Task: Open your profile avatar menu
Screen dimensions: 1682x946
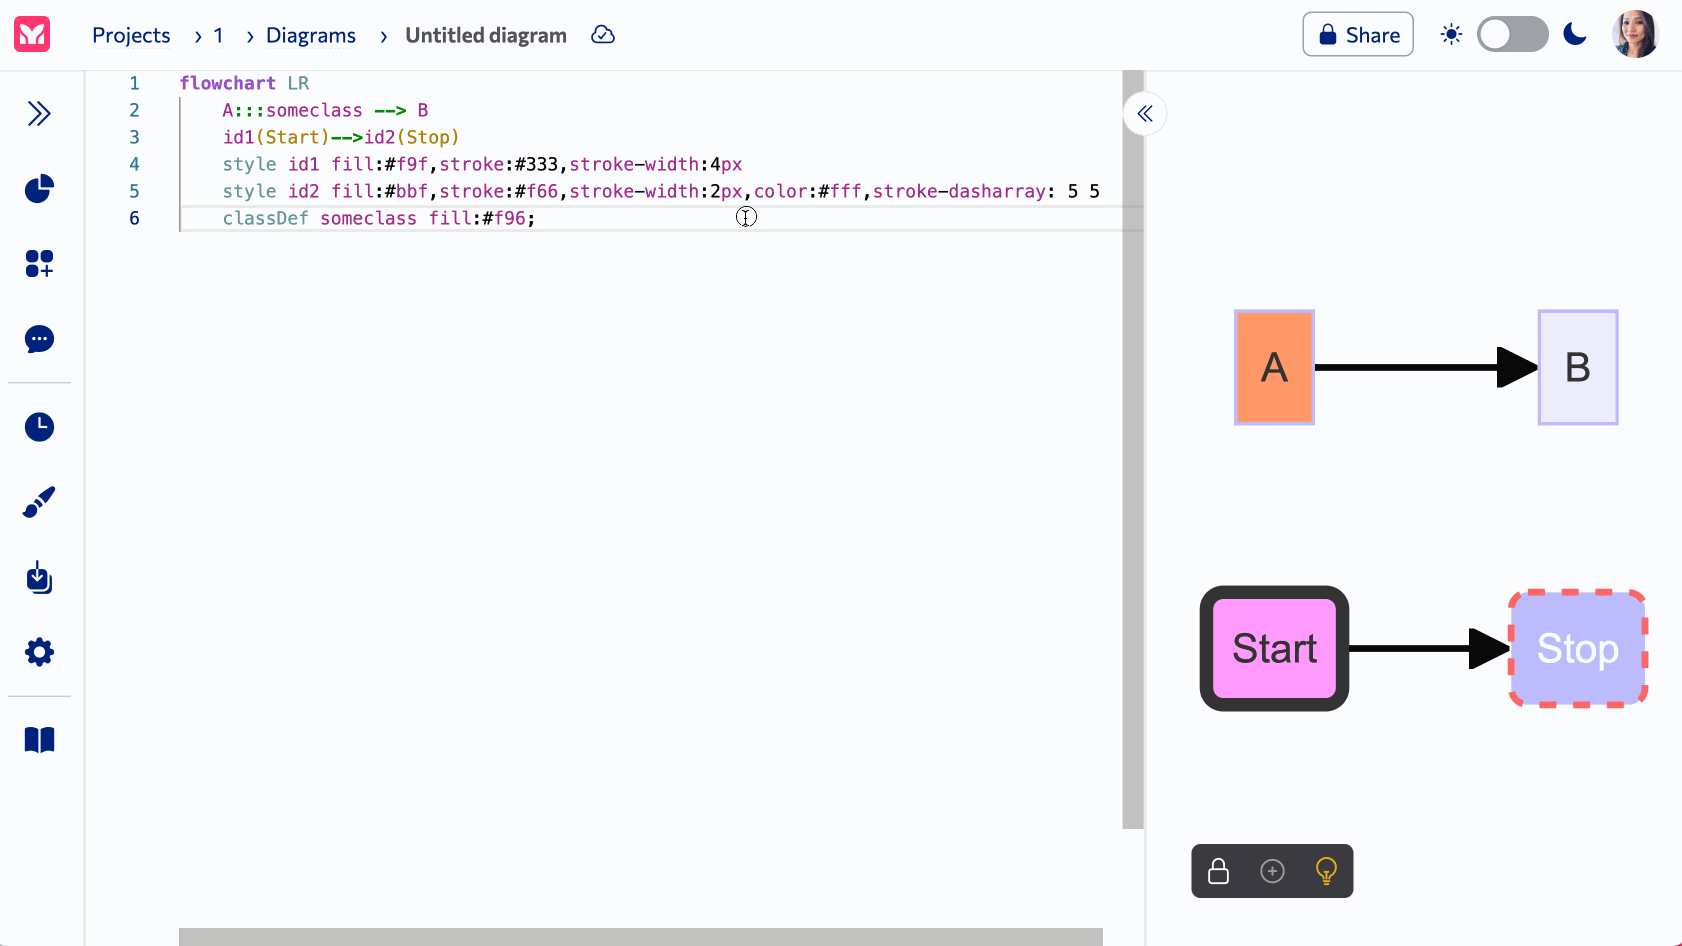Action: tap(1635, 33)
